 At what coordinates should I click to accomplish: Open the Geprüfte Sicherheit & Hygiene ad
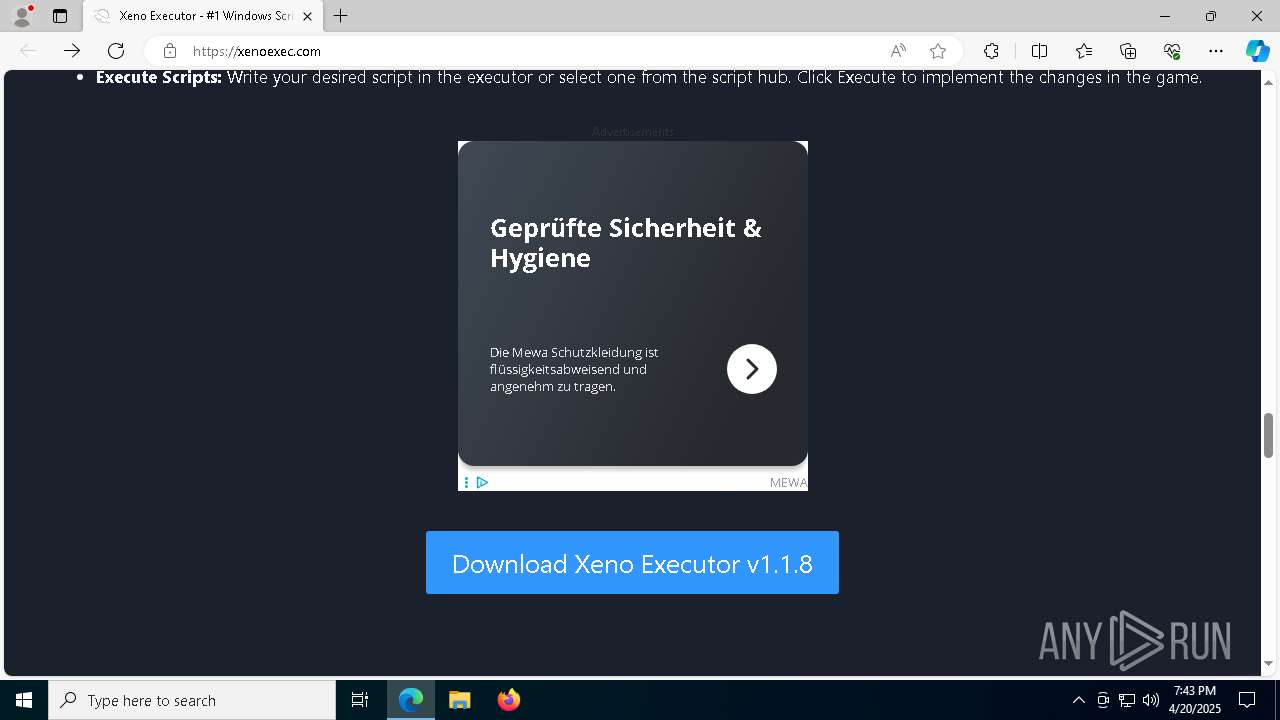point(626,243)
